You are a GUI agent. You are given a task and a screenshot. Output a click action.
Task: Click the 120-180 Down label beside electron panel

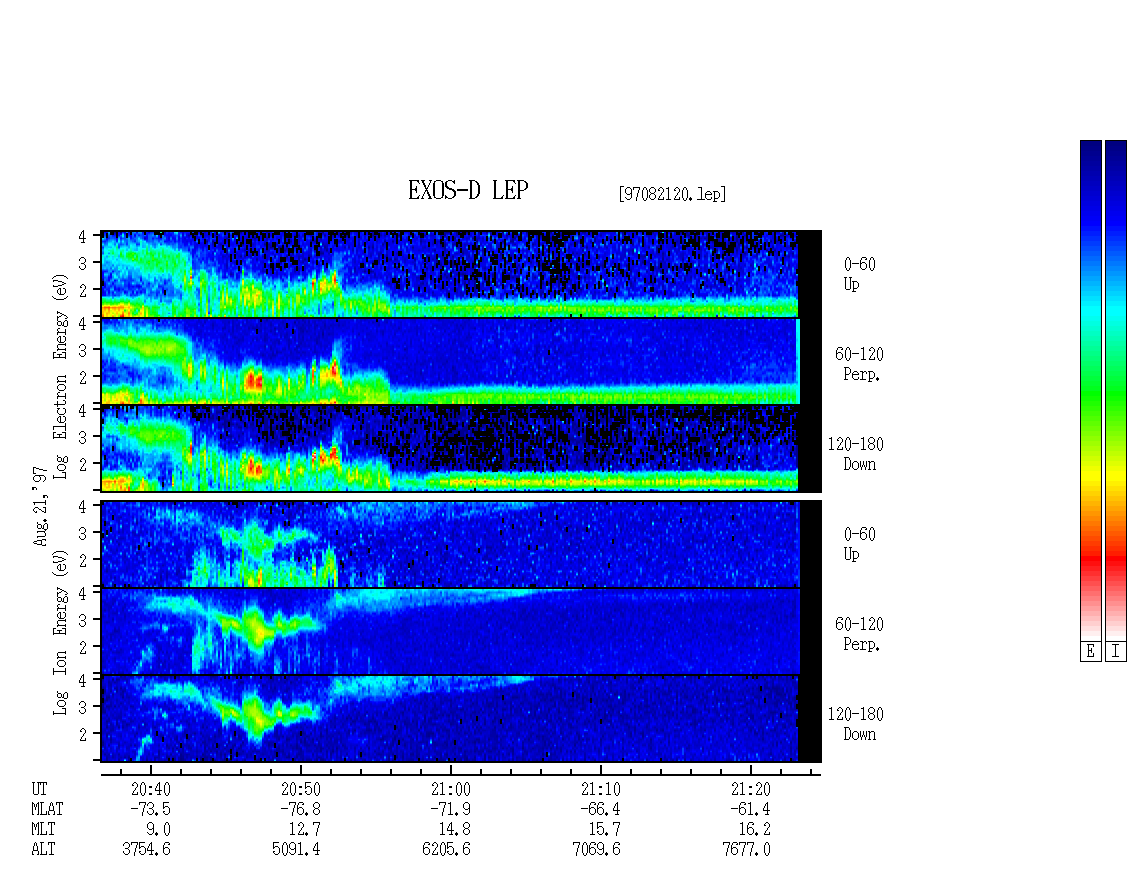(855, 454)
